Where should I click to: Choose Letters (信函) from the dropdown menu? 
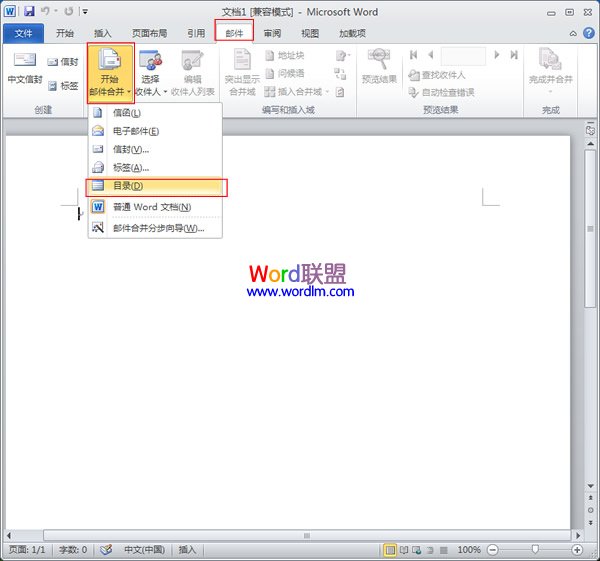(x=126, y=113)
